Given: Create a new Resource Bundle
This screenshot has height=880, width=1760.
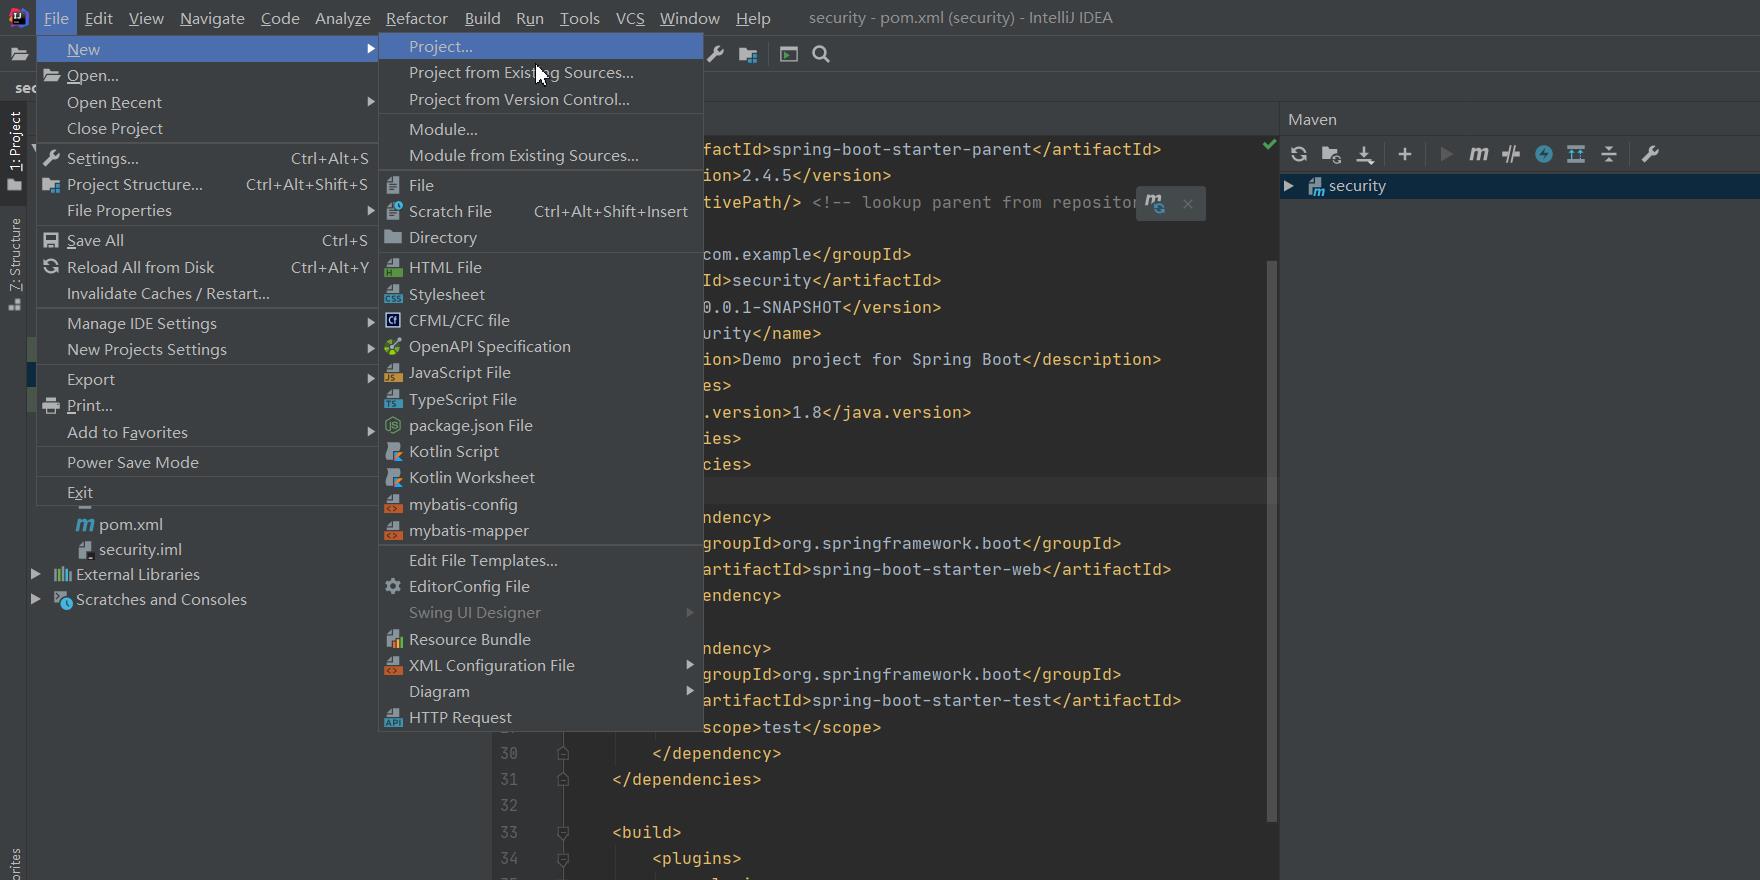Looking at the screenshot, I should pos(541,639).
